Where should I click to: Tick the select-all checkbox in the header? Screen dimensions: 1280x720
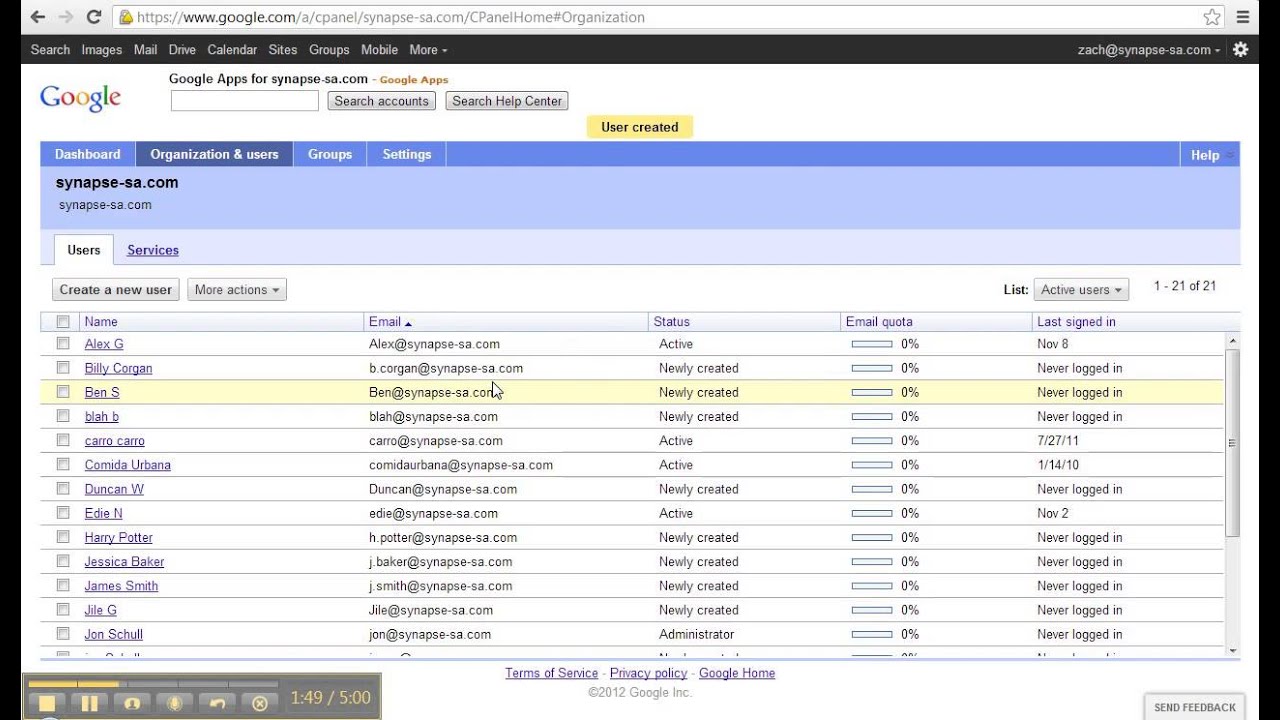click(63, 322)
